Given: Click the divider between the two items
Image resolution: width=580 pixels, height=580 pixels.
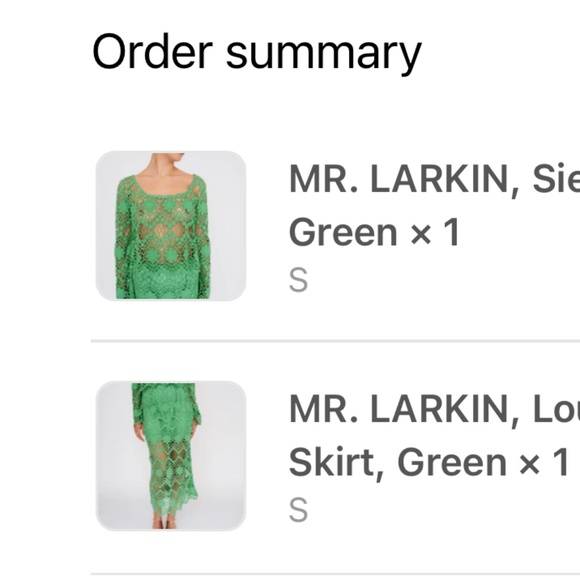Looking at the screenshot, I should [335, 341].
